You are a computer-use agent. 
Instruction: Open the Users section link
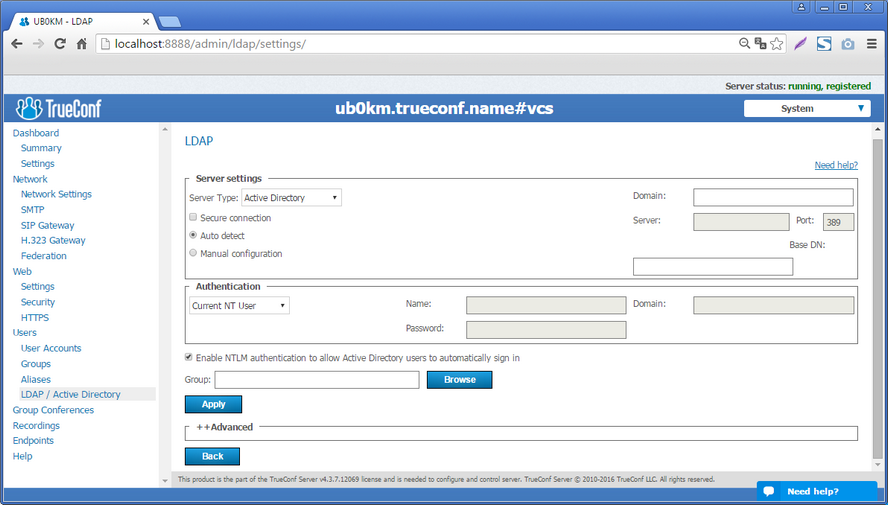tap(24, 333)
